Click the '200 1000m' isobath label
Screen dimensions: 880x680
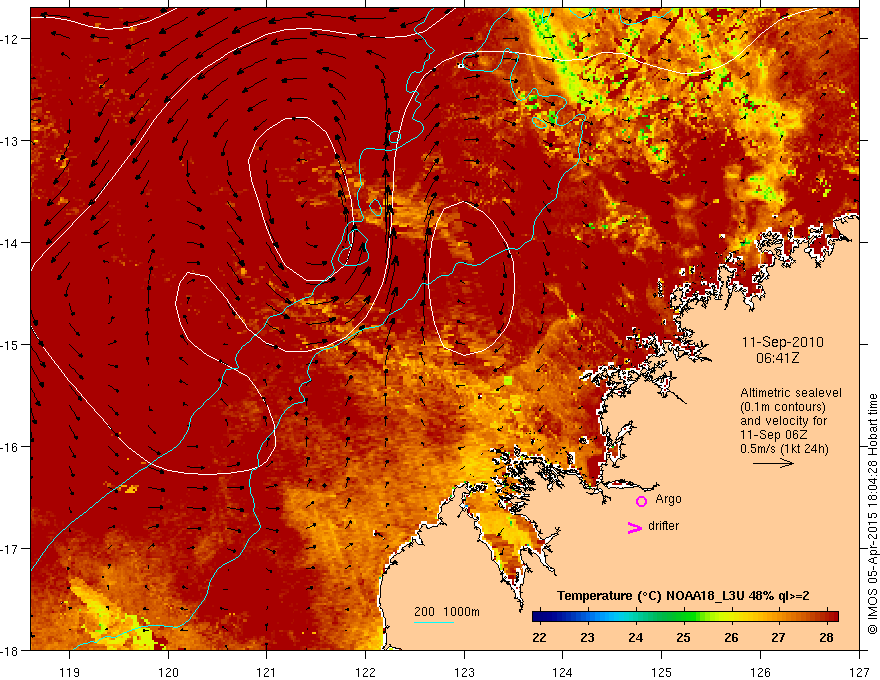tap(447, 612)
